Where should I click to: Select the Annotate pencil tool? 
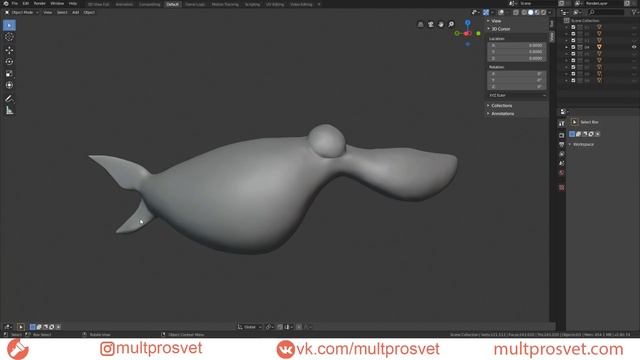pyautogui.click(x=9, y=99)
